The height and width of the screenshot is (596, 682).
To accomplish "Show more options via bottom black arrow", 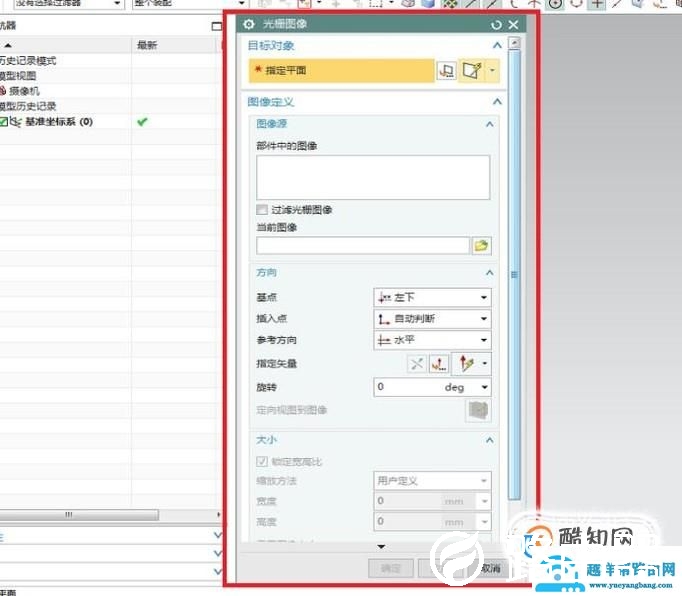I will (x=381, y=547).
